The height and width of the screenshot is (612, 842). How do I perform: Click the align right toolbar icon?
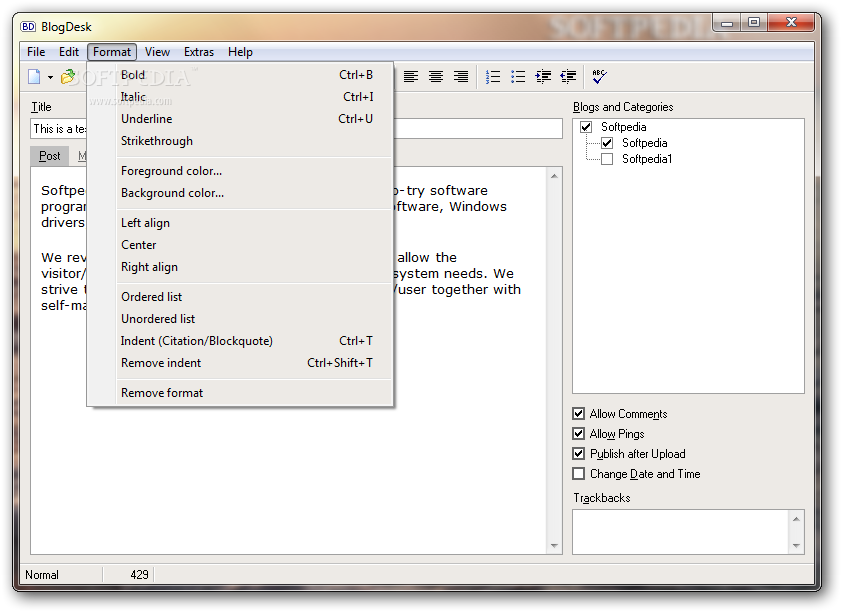[x=461, y=77]
